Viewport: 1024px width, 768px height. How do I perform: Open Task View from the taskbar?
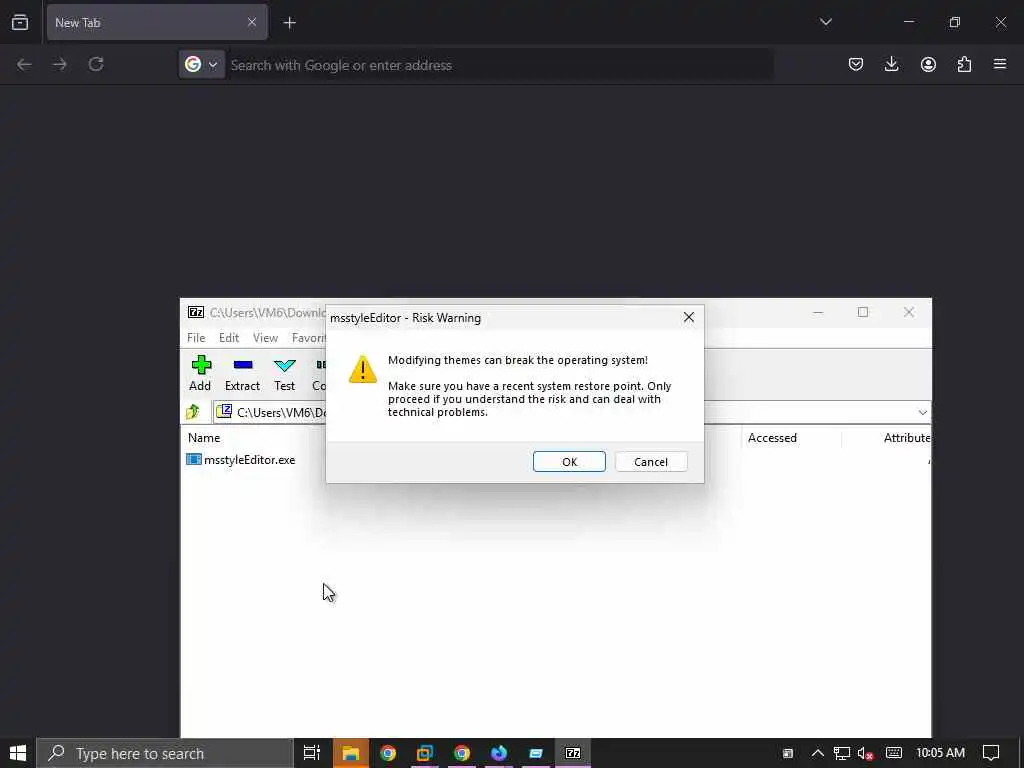pos(312,753)
